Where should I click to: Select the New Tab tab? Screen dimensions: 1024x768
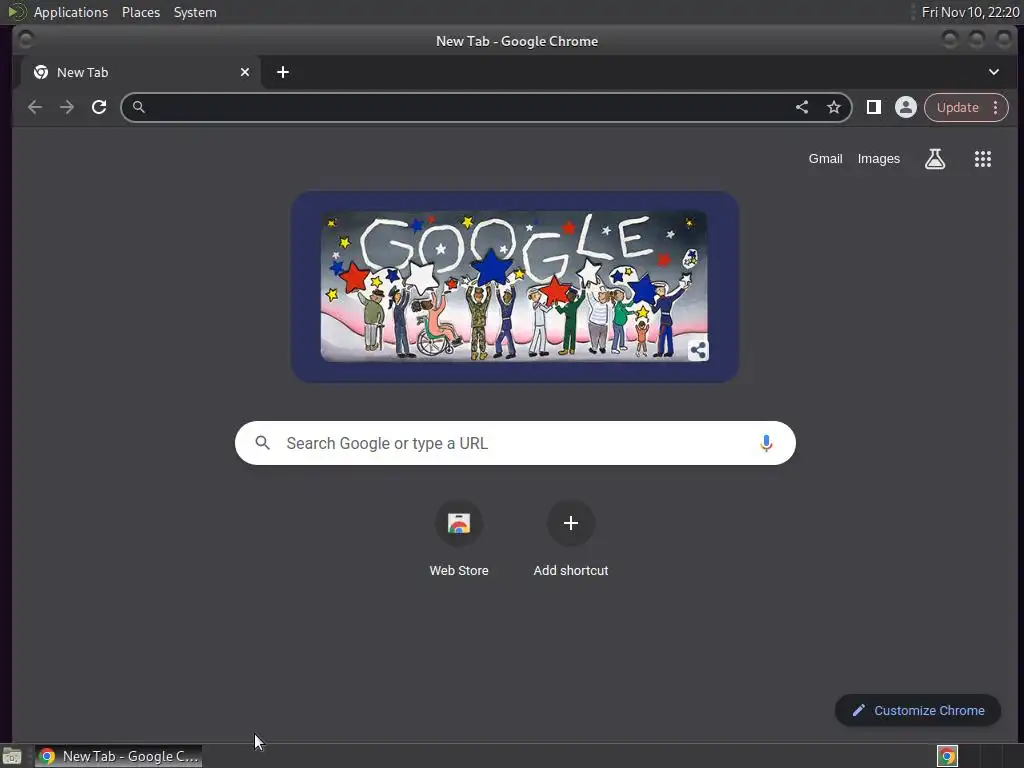(x=138, y=72)
